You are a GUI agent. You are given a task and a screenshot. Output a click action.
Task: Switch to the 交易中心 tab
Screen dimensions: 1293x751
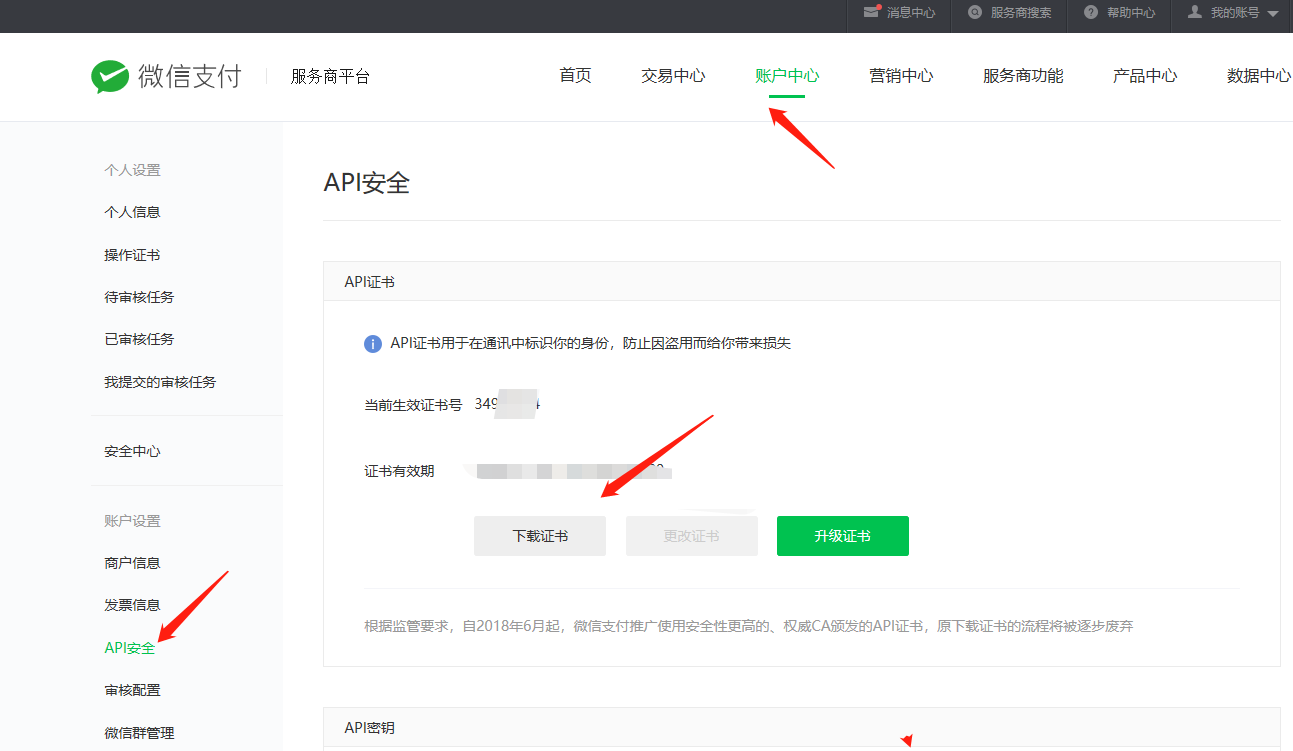click(673, 76)
